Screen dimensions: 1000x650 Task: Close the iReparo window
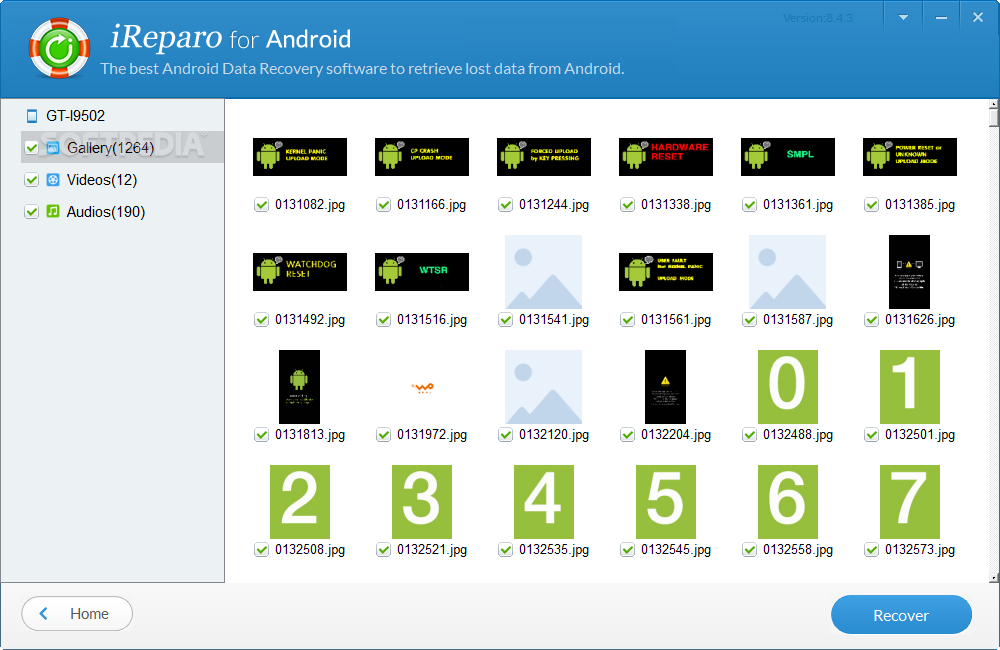click(x=978, y=18)
